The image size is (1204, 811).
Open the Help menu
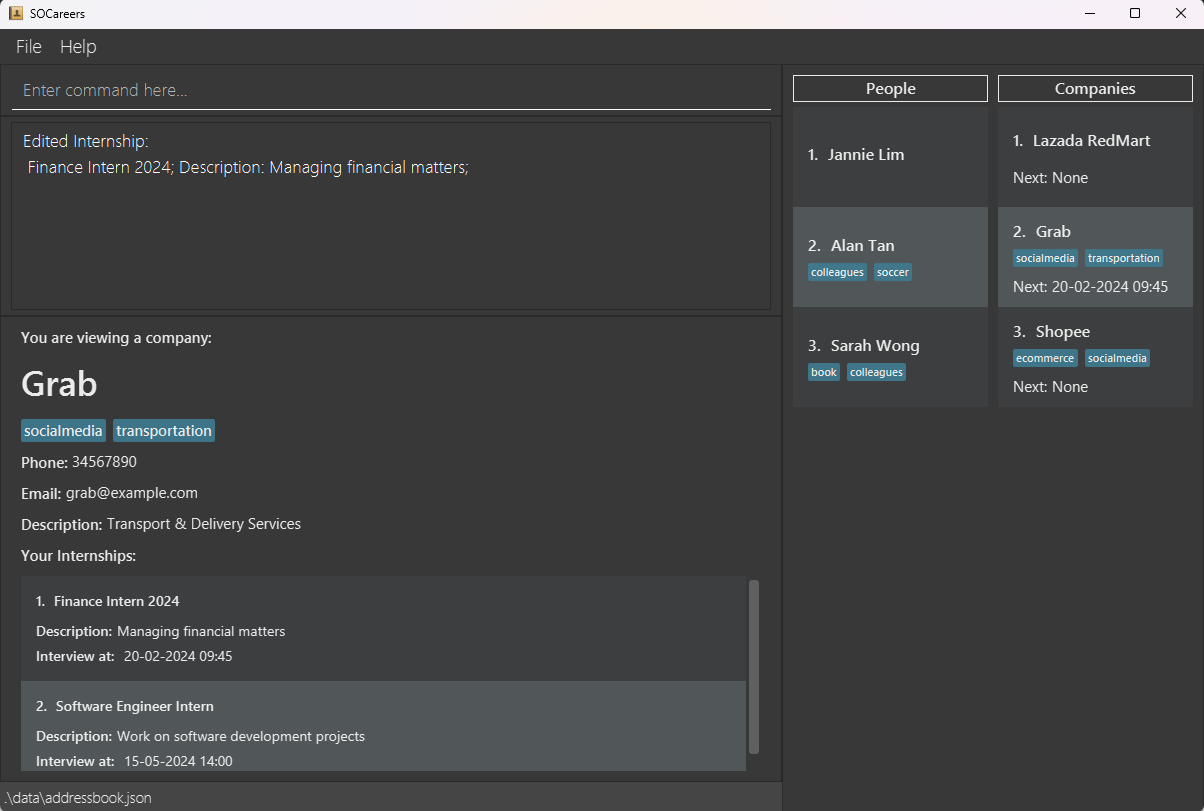[x=78, y=47]
